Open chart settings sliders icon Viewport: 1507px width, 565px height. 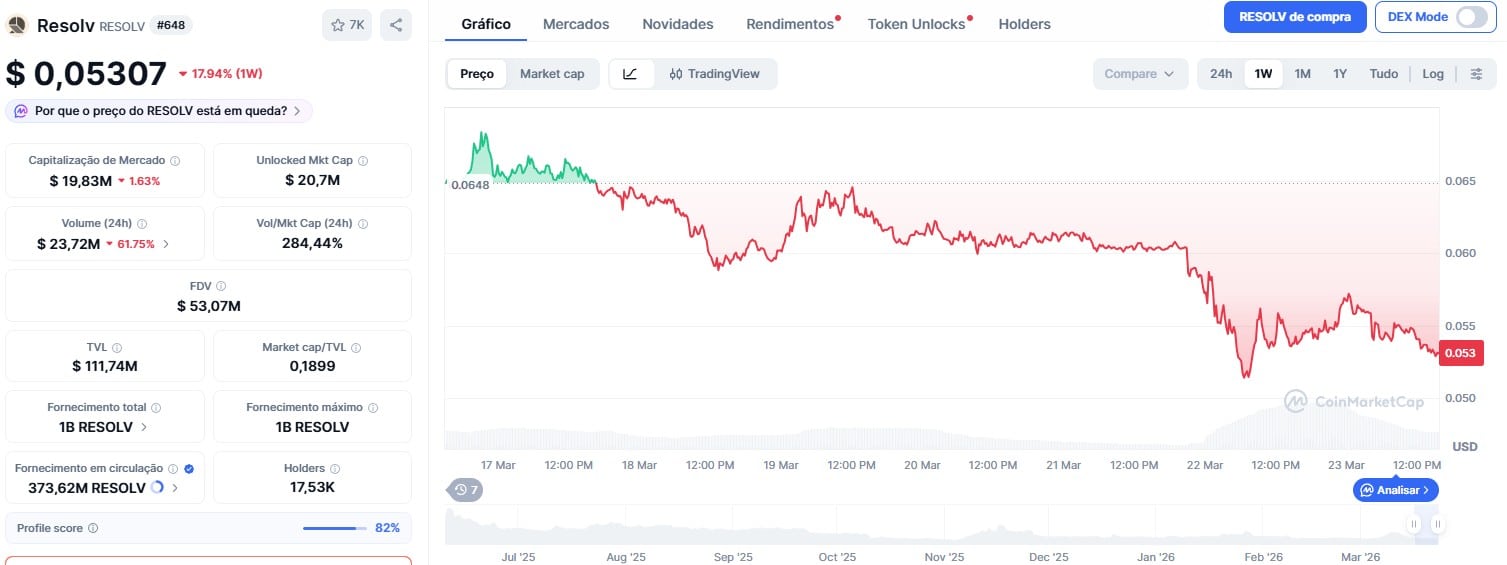pyautogui.click(x=1476, y=74)
